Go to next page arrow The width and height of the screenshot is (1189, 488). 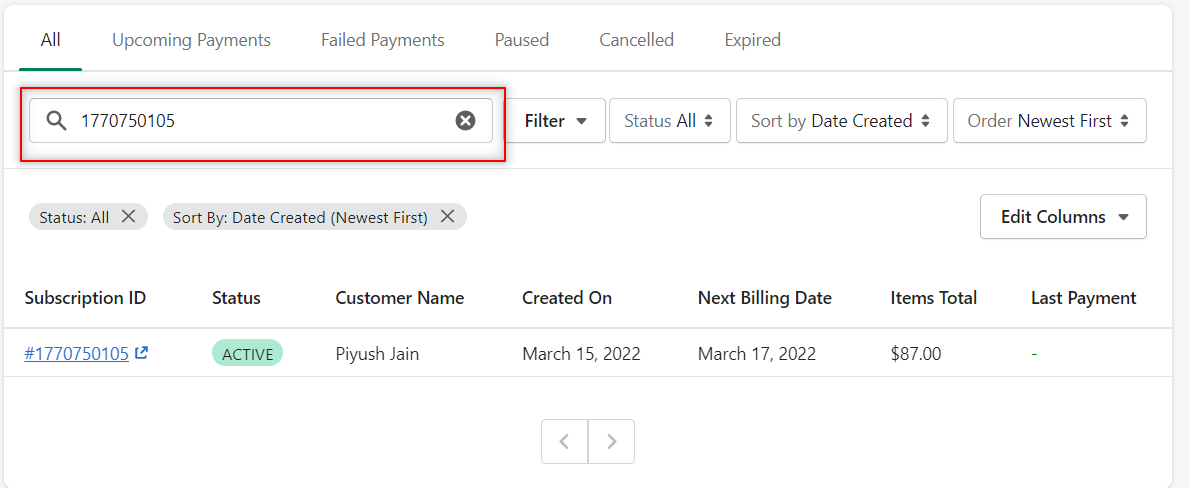coord(611,441)
